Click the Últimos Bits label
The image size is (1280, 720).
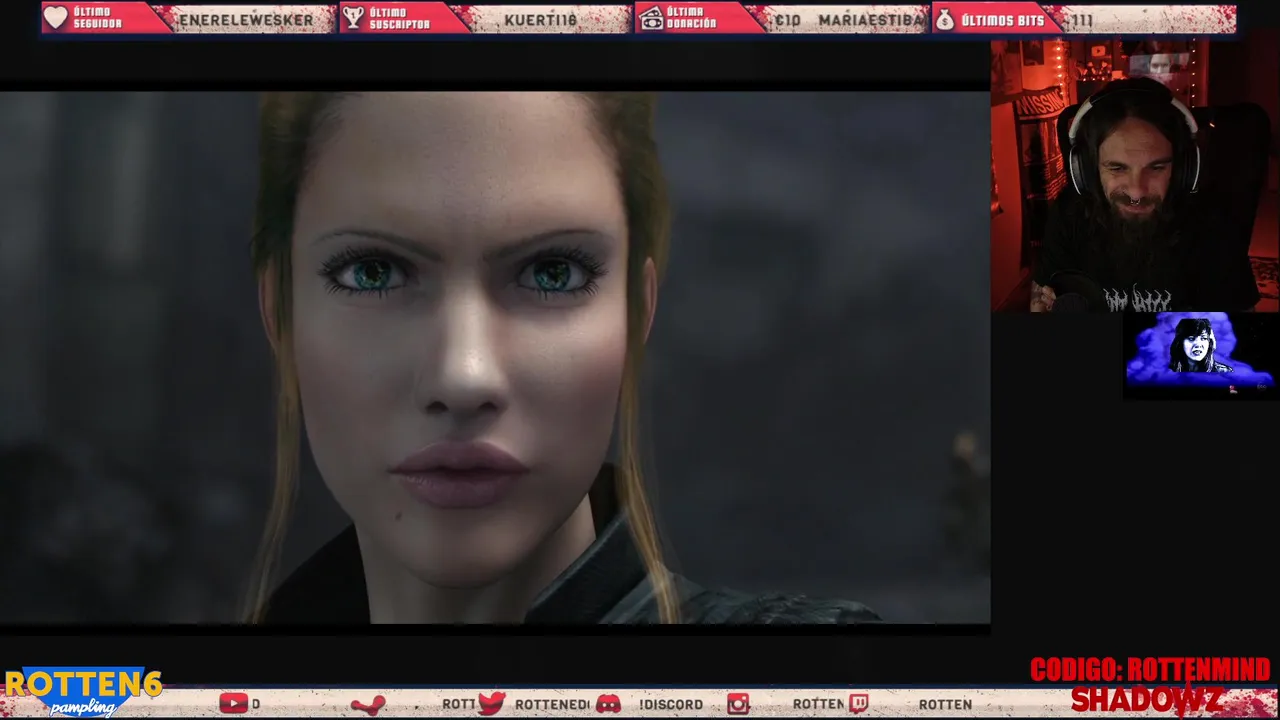point(1002,19)
